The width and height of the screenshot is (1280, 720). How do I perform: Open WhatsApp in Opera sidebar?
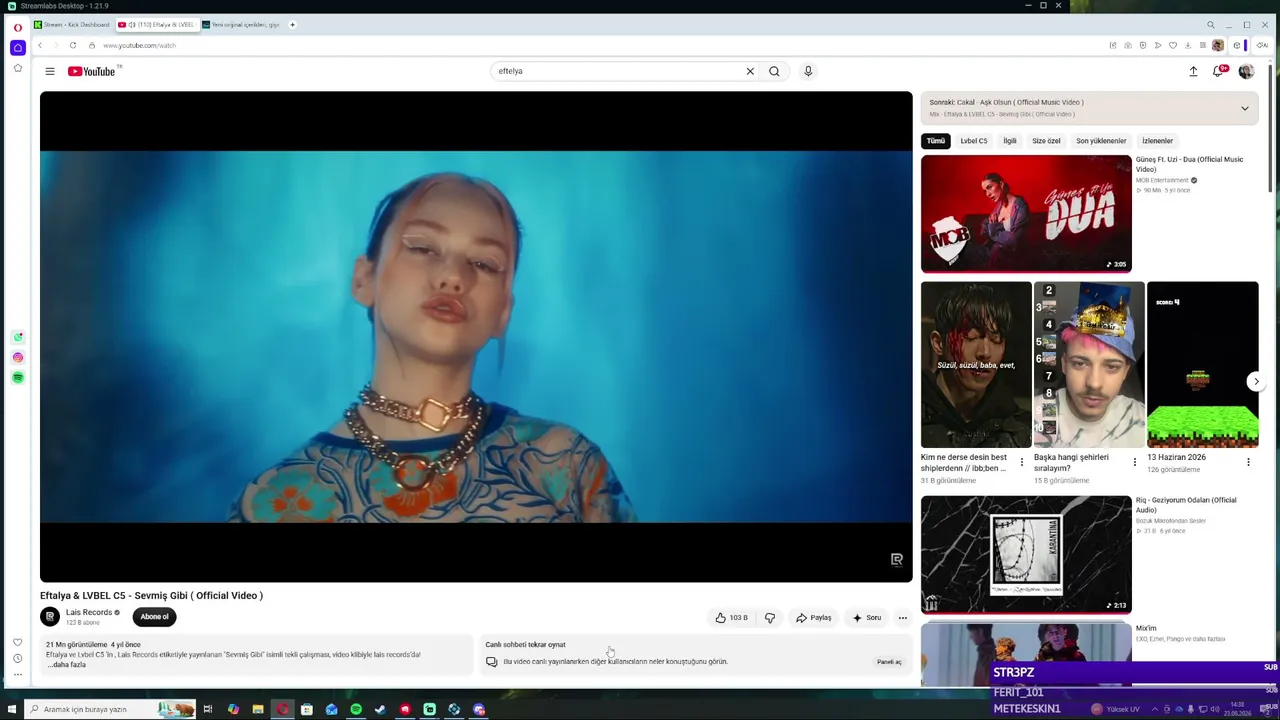pos(17,338)
